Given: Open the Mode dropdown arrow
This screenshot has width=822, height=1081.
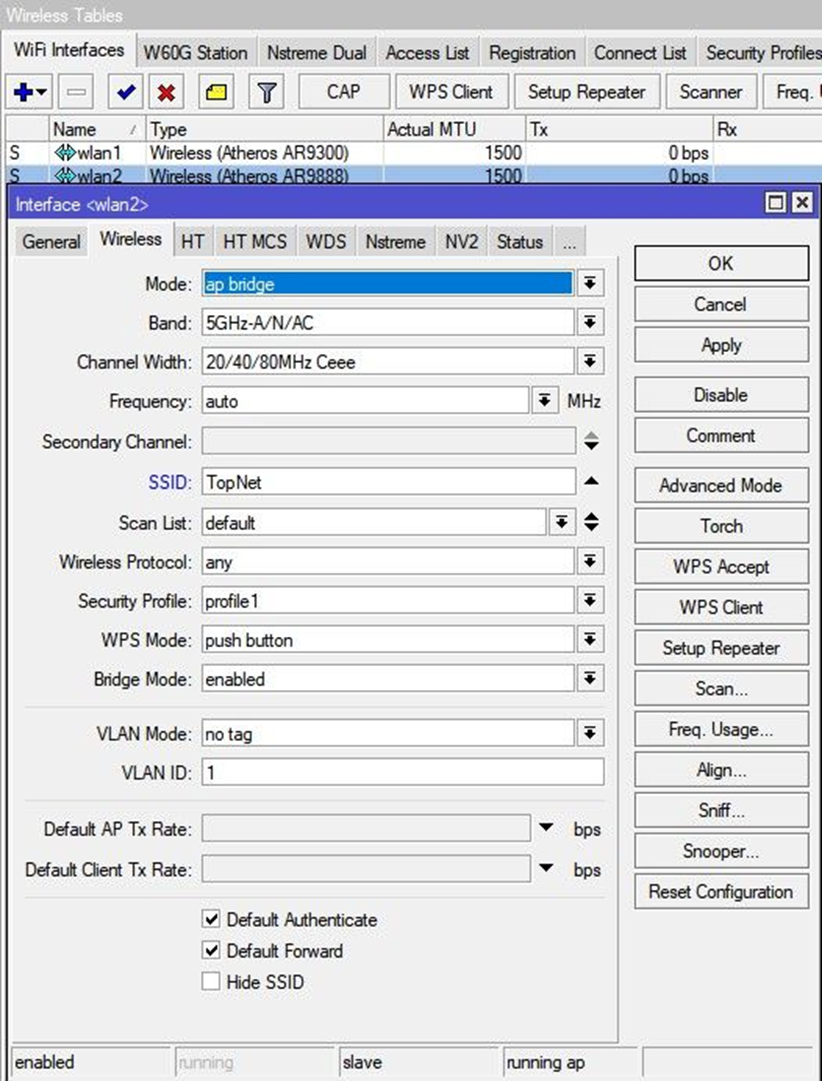Looking at the screenshot, I should pos(590,283).
